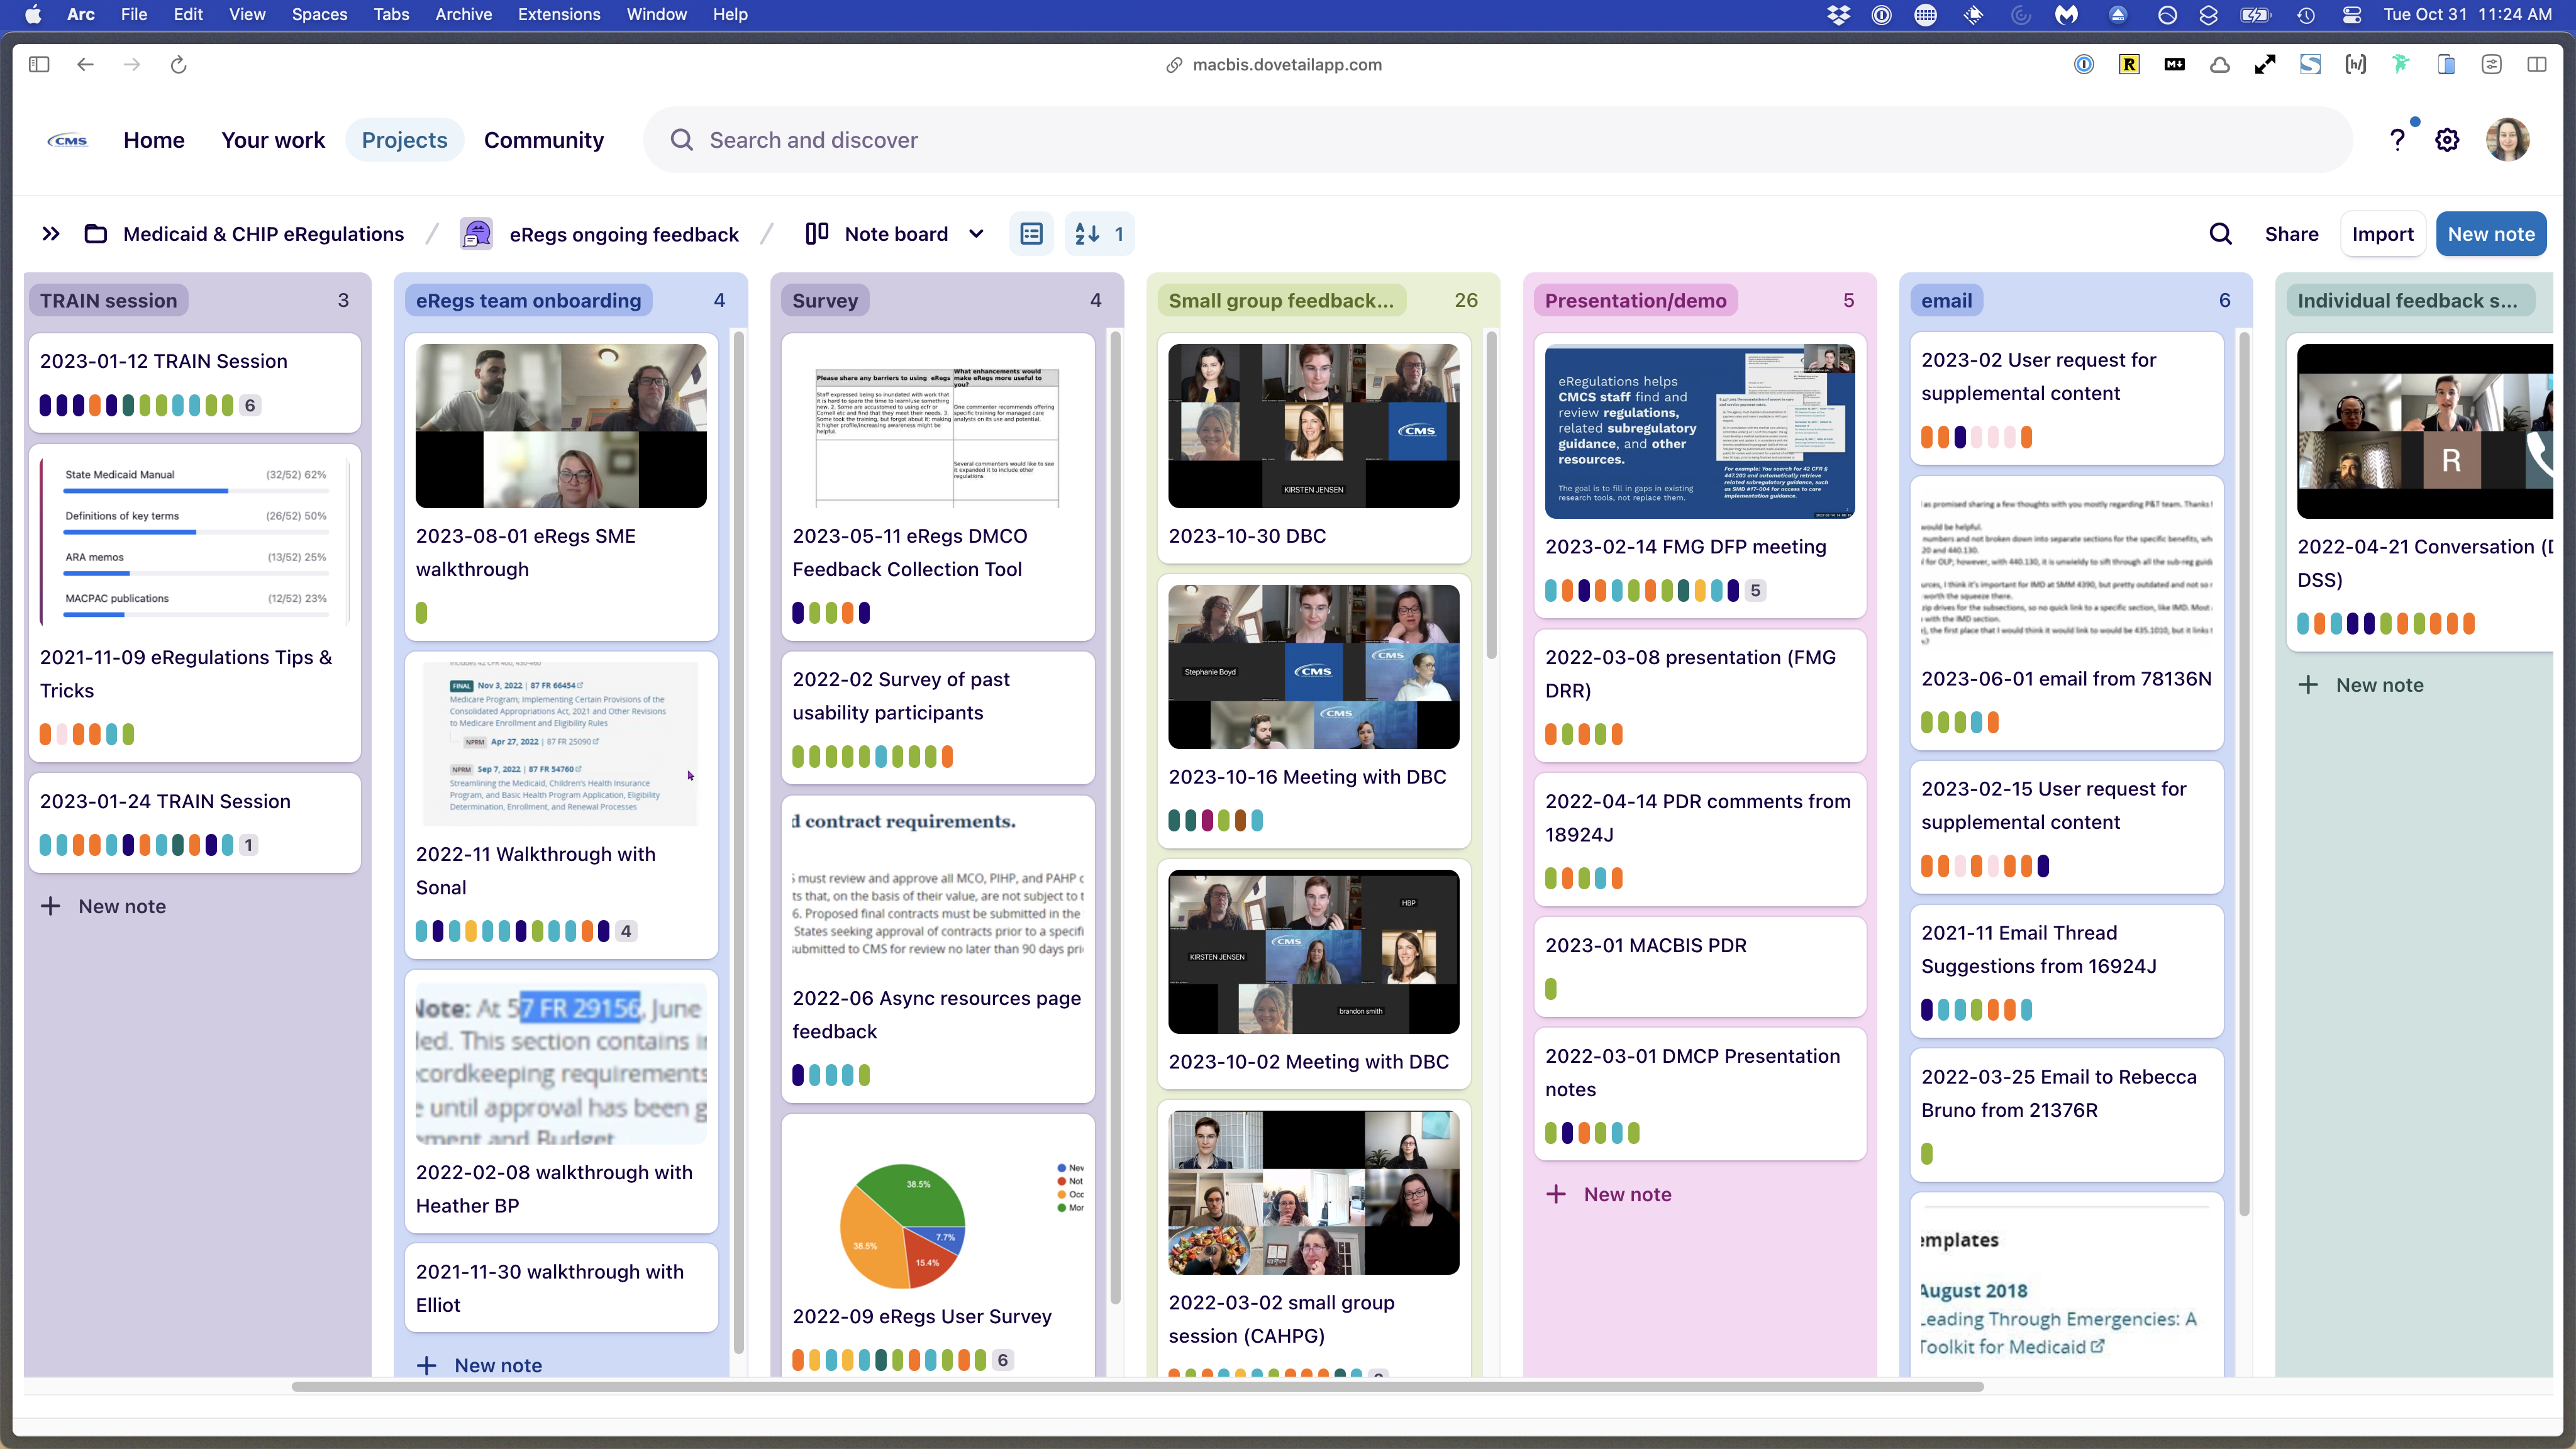Click the board search magnifier icon
Viewport: 2576px width, 1449px height.
pyautogui.click(x=2220, y=234)
